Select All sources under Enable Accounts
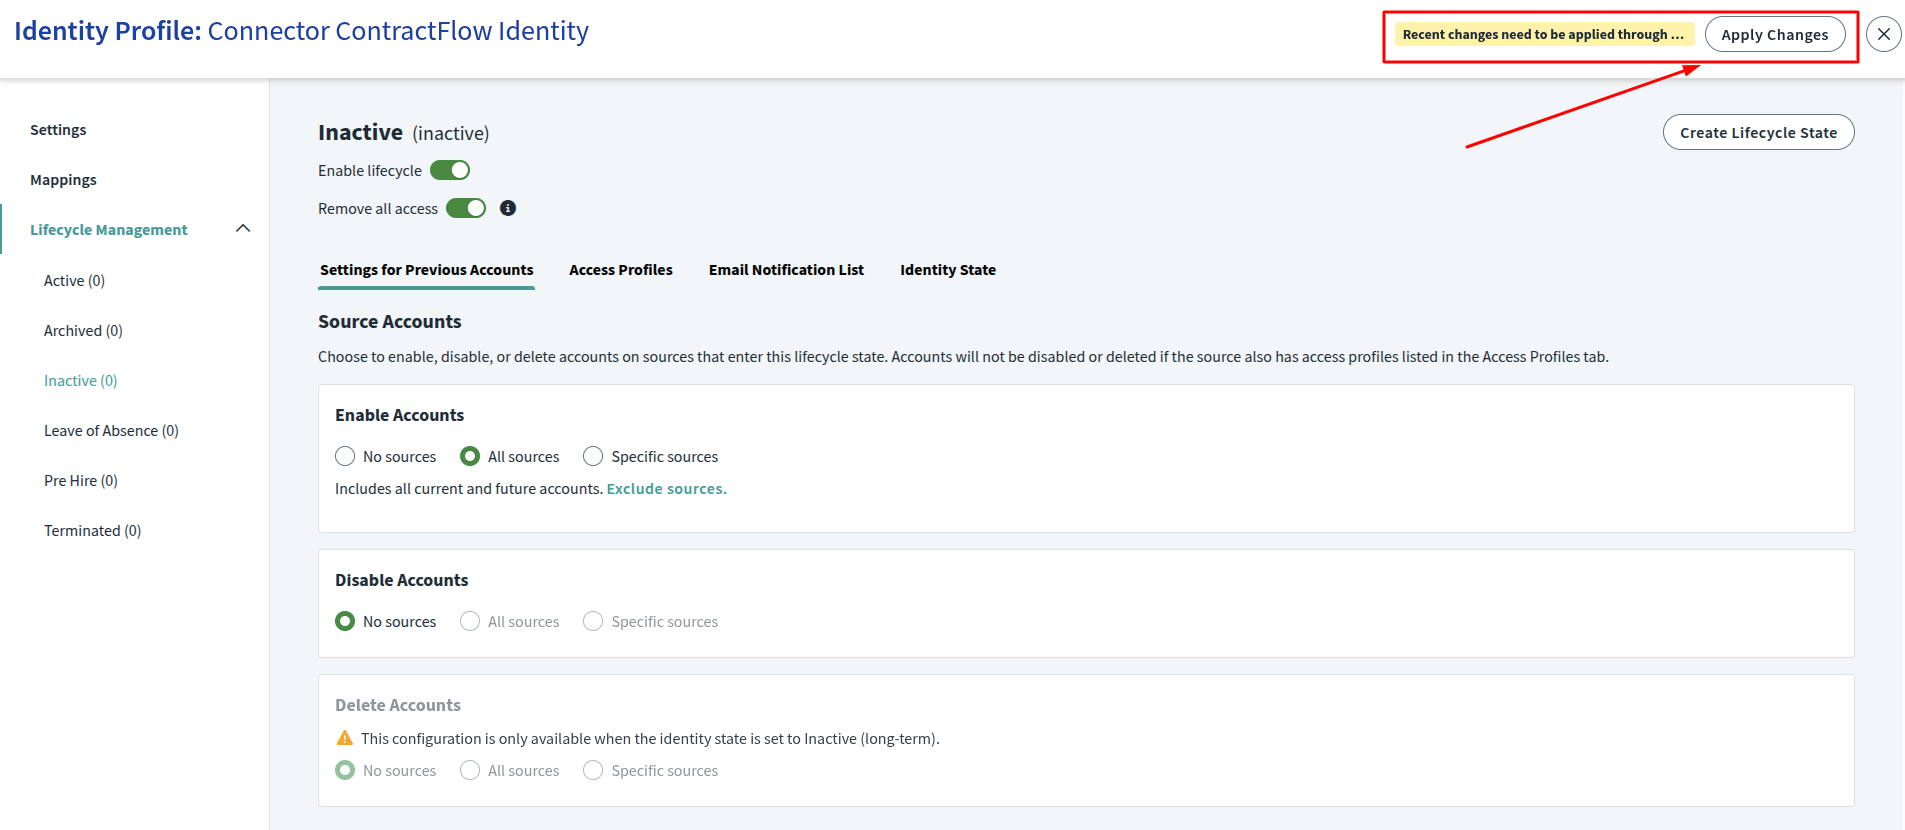The image size is (1905, 830). click(x=470, y=457)
